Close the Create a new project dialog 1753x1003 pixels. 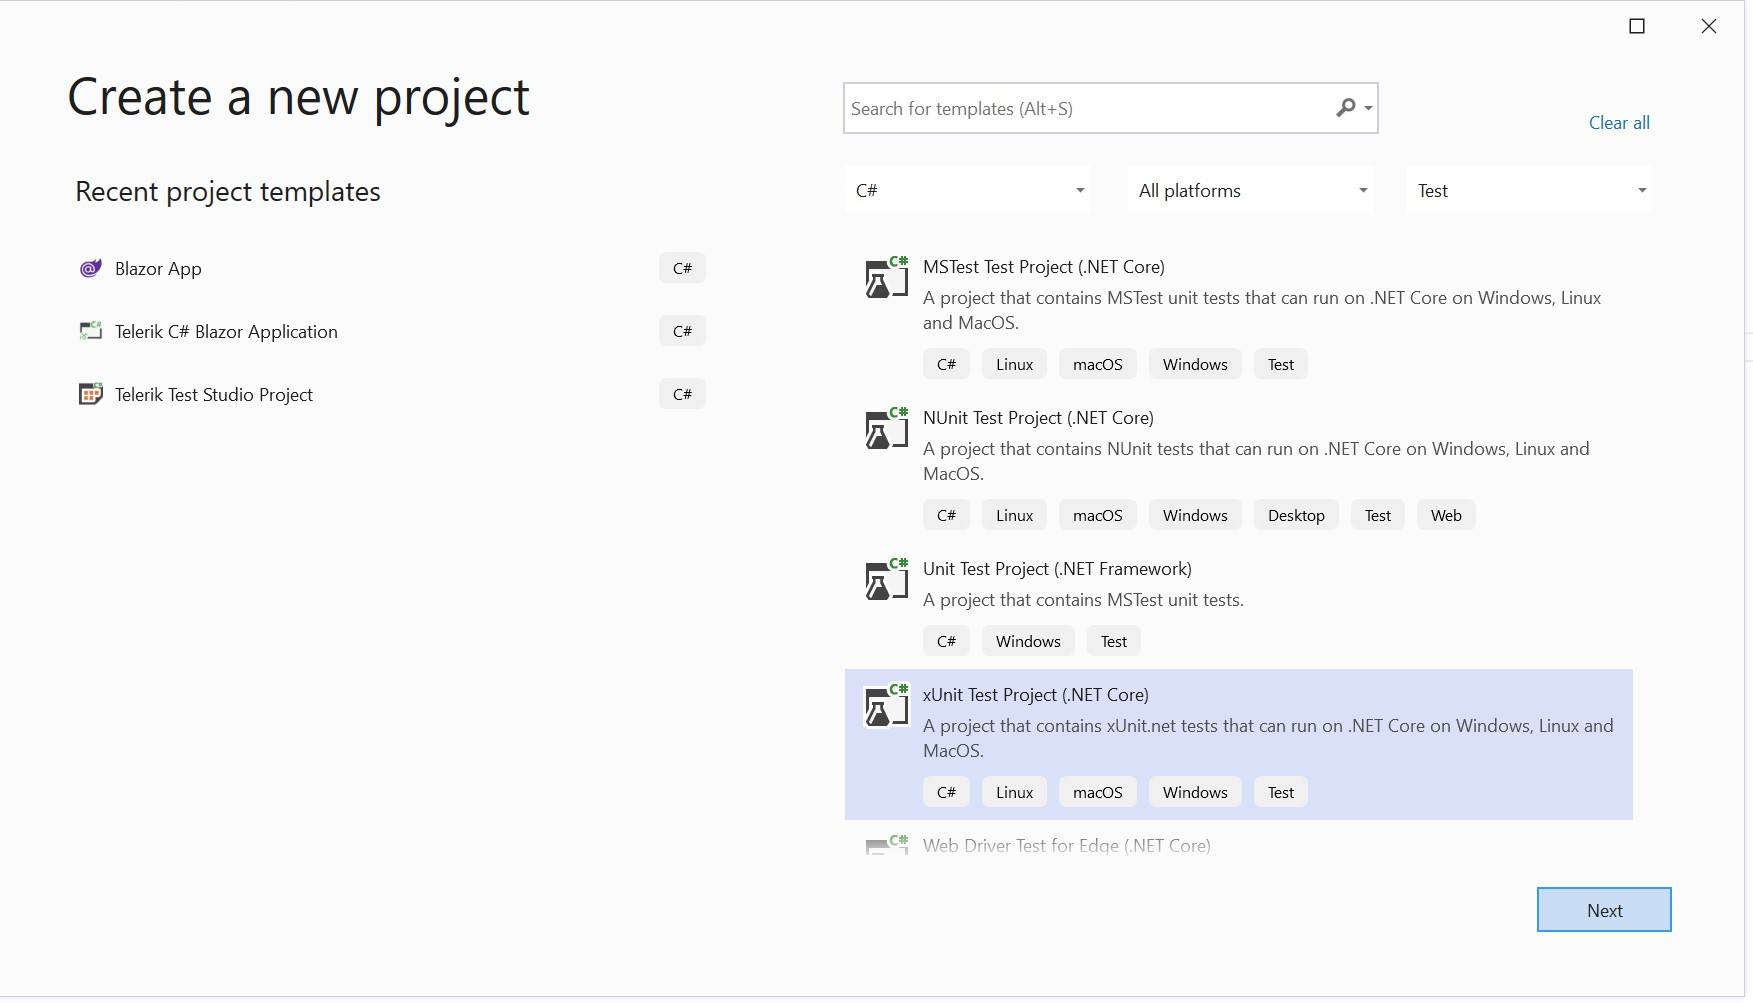[x=1709, y=26]
